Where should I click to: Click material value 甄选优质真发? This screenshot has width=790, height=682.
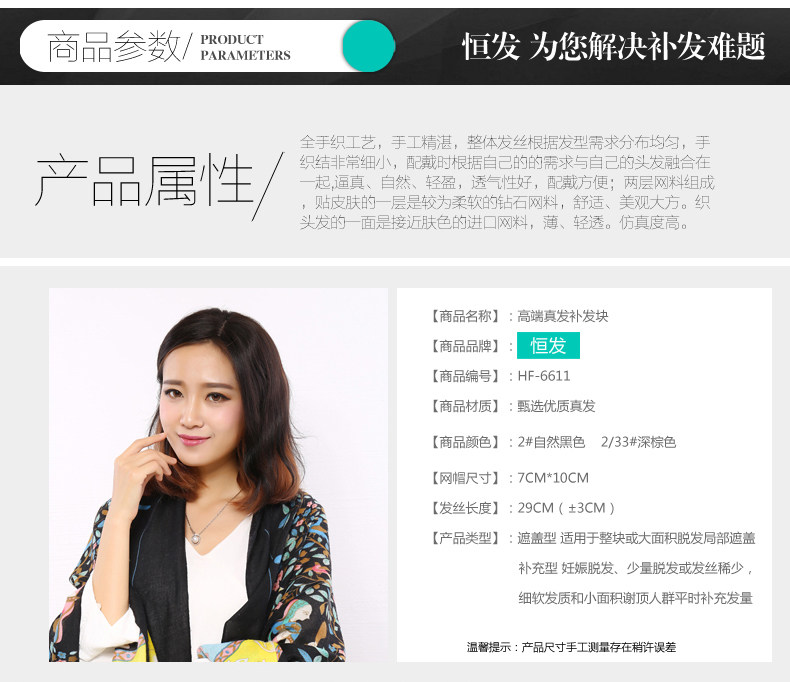556,406
